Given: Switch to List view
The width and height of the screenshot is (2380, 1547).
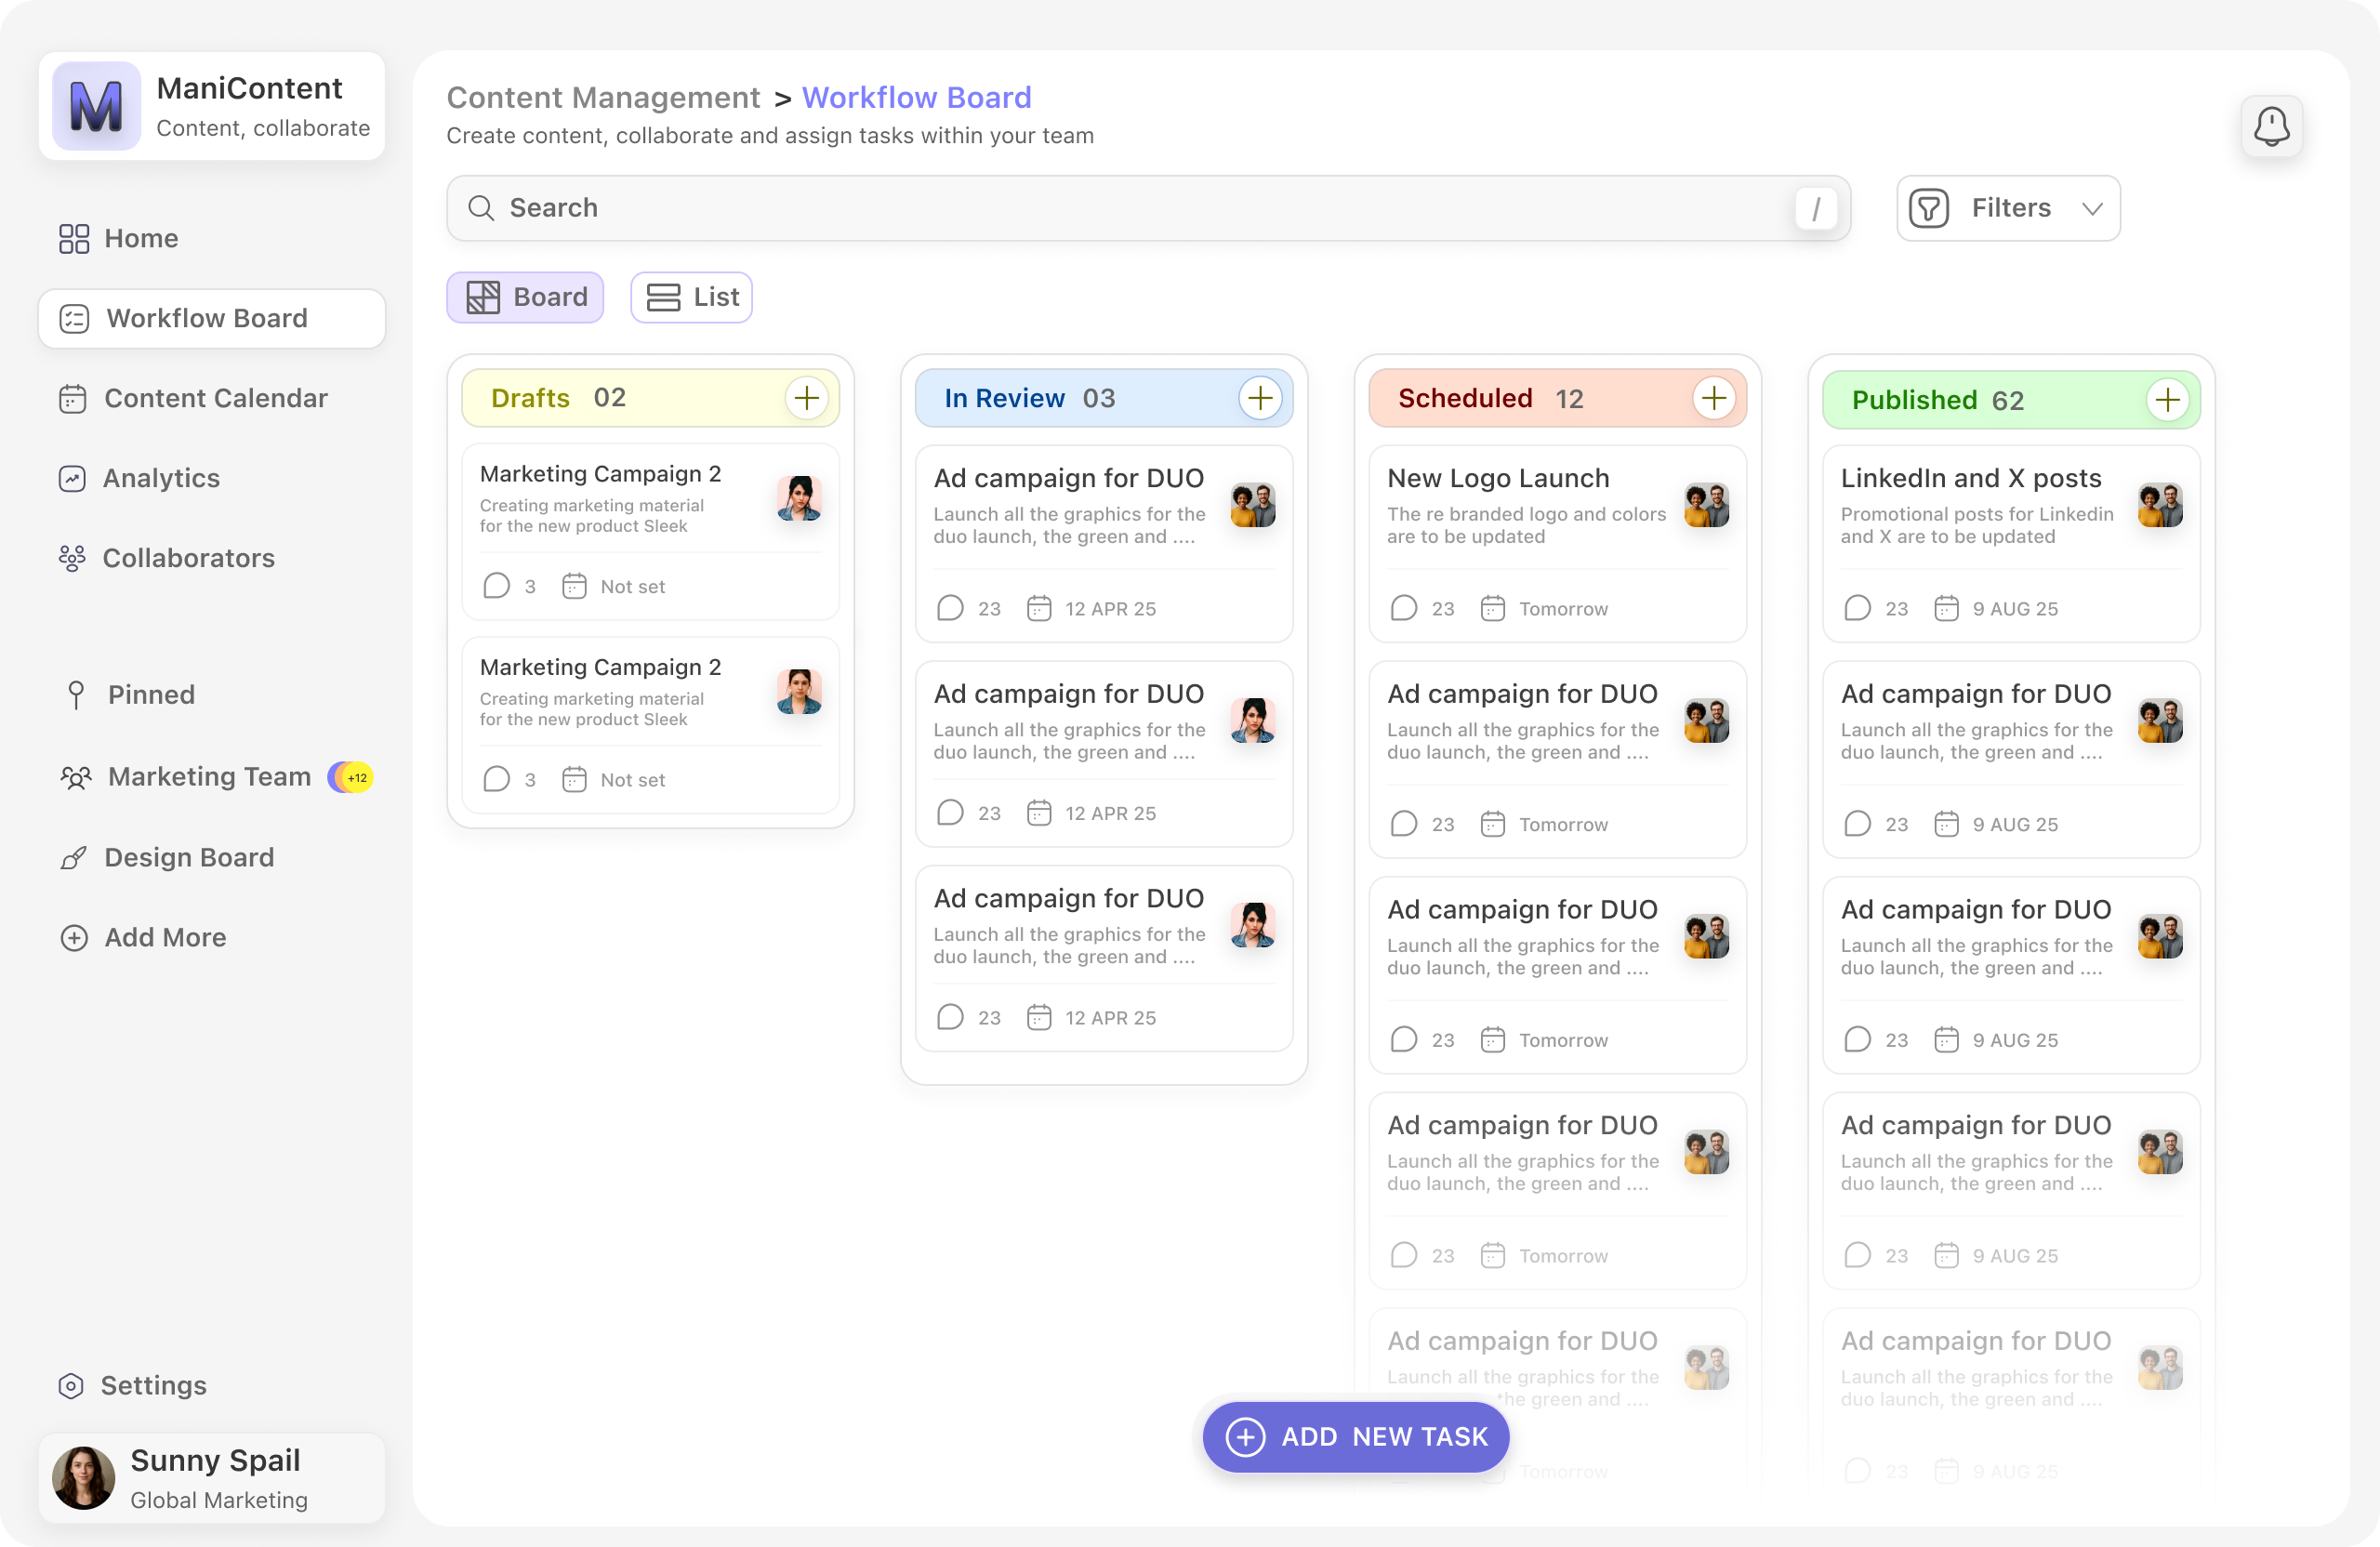Looking at the screenshot, I should click(691, 297).
